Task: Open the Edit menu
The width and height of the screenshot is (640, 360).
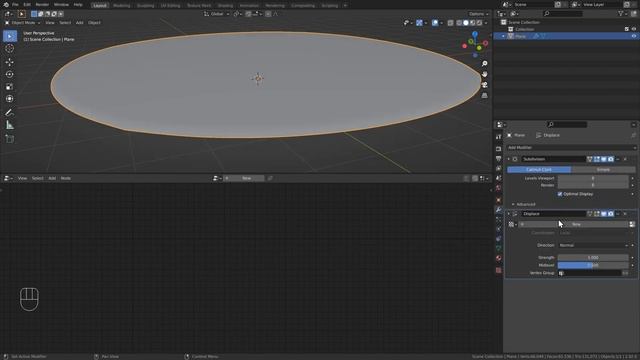Action: tap(27, 5)
